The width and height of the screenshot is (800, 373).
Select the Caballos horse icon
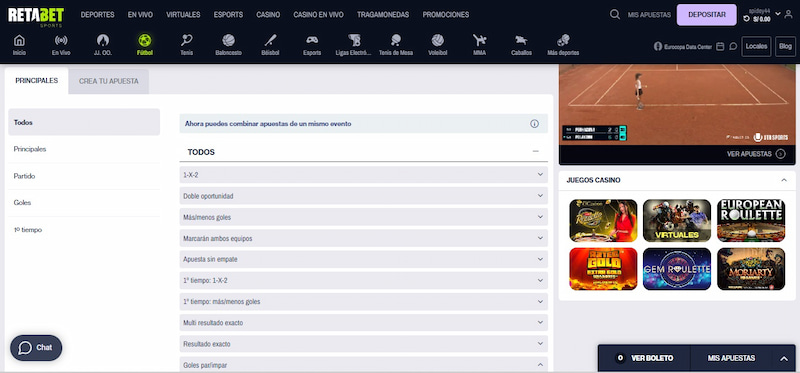coord(521,40)
